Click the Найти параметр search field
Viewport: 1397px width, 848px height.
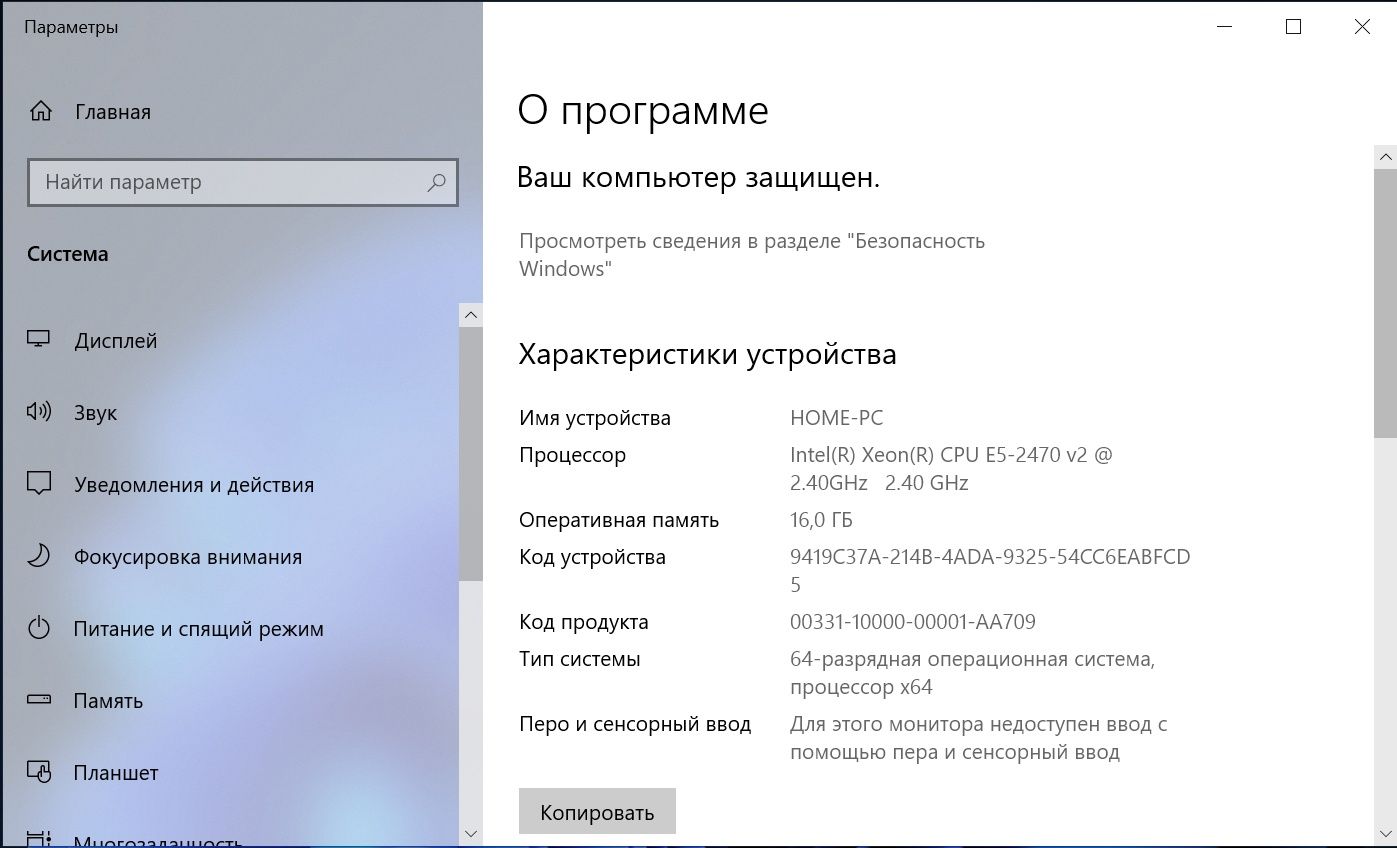(242, 182)
